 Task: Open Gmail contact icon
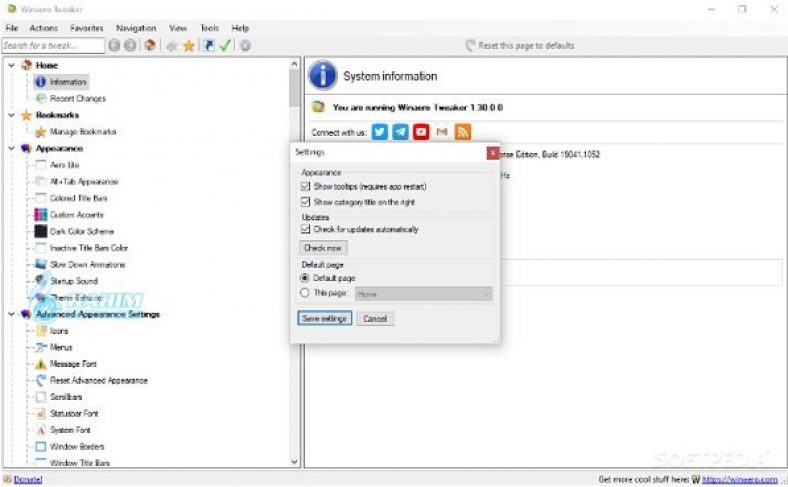pyautogui.click(x=442, y=132)
